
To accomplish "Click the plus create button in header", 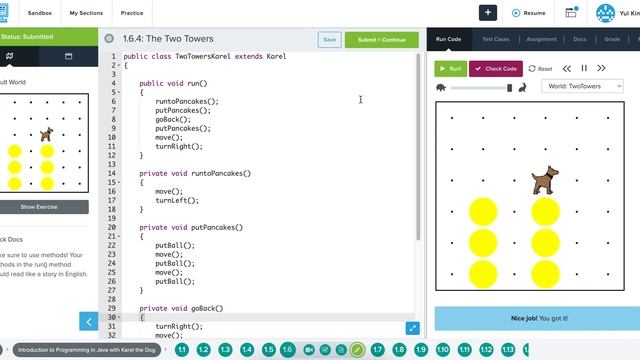I will (488, 13).
